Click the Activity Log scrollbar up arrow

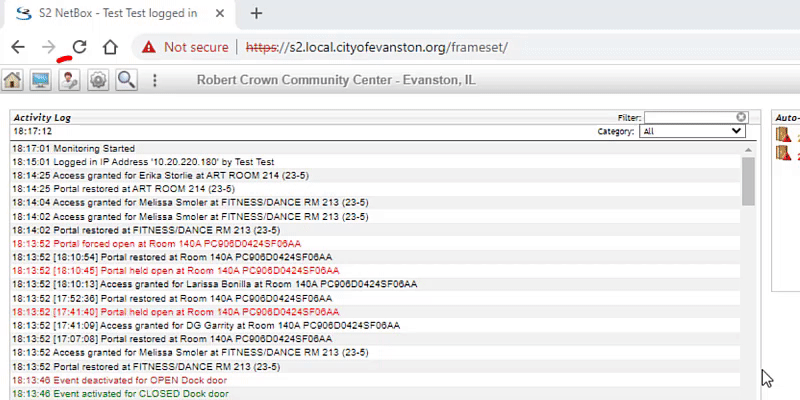point(748,149)
